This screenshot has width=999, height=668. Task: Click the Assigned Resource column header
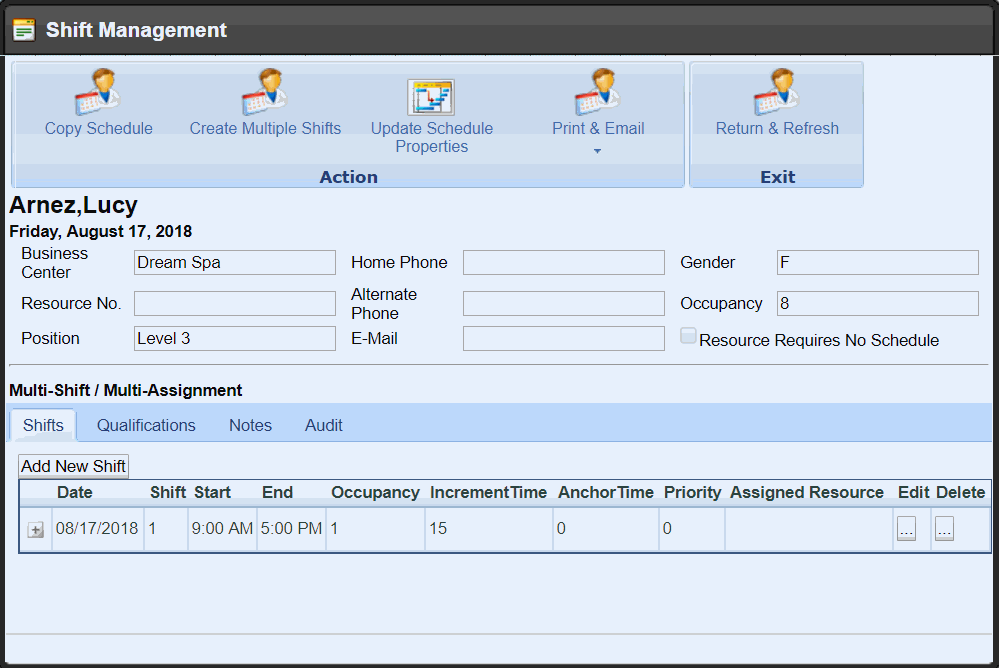click(807, 492)
